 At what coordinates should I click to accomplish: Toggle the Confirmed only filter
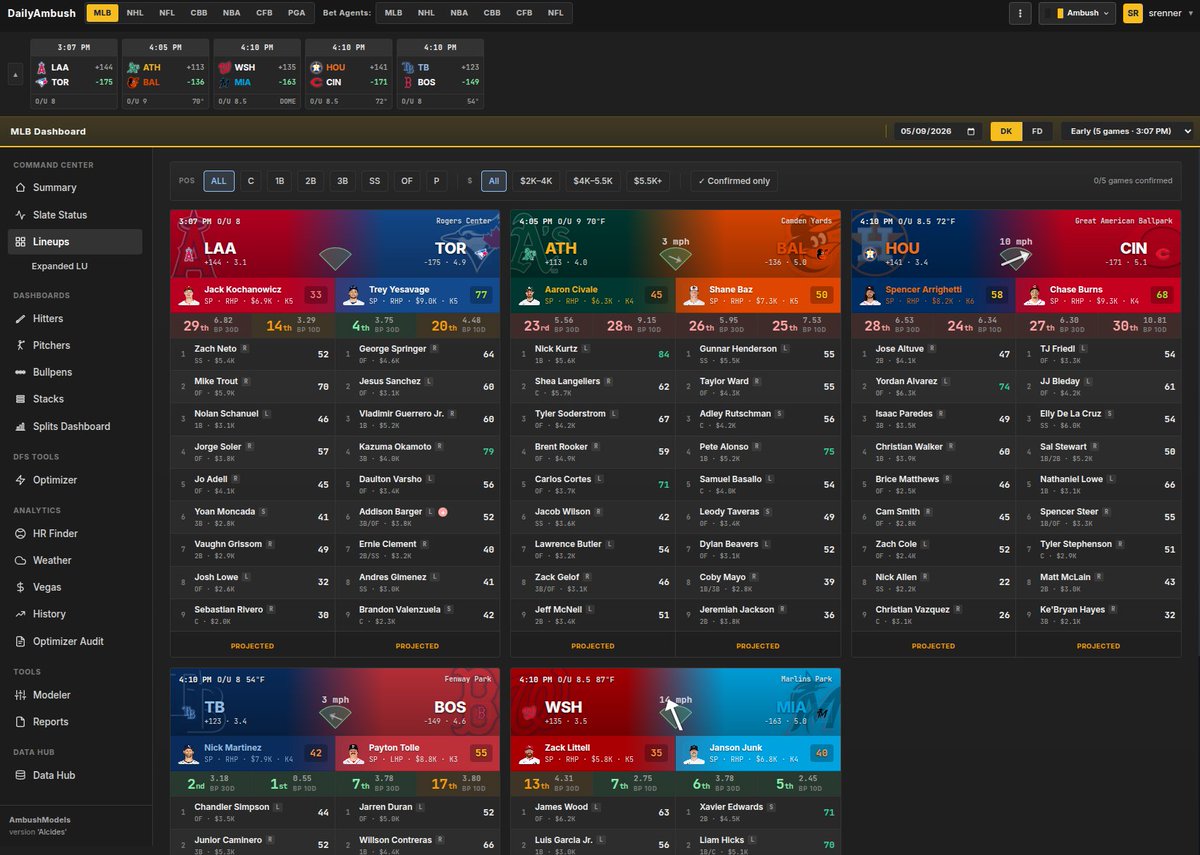[x=735, y=181]
